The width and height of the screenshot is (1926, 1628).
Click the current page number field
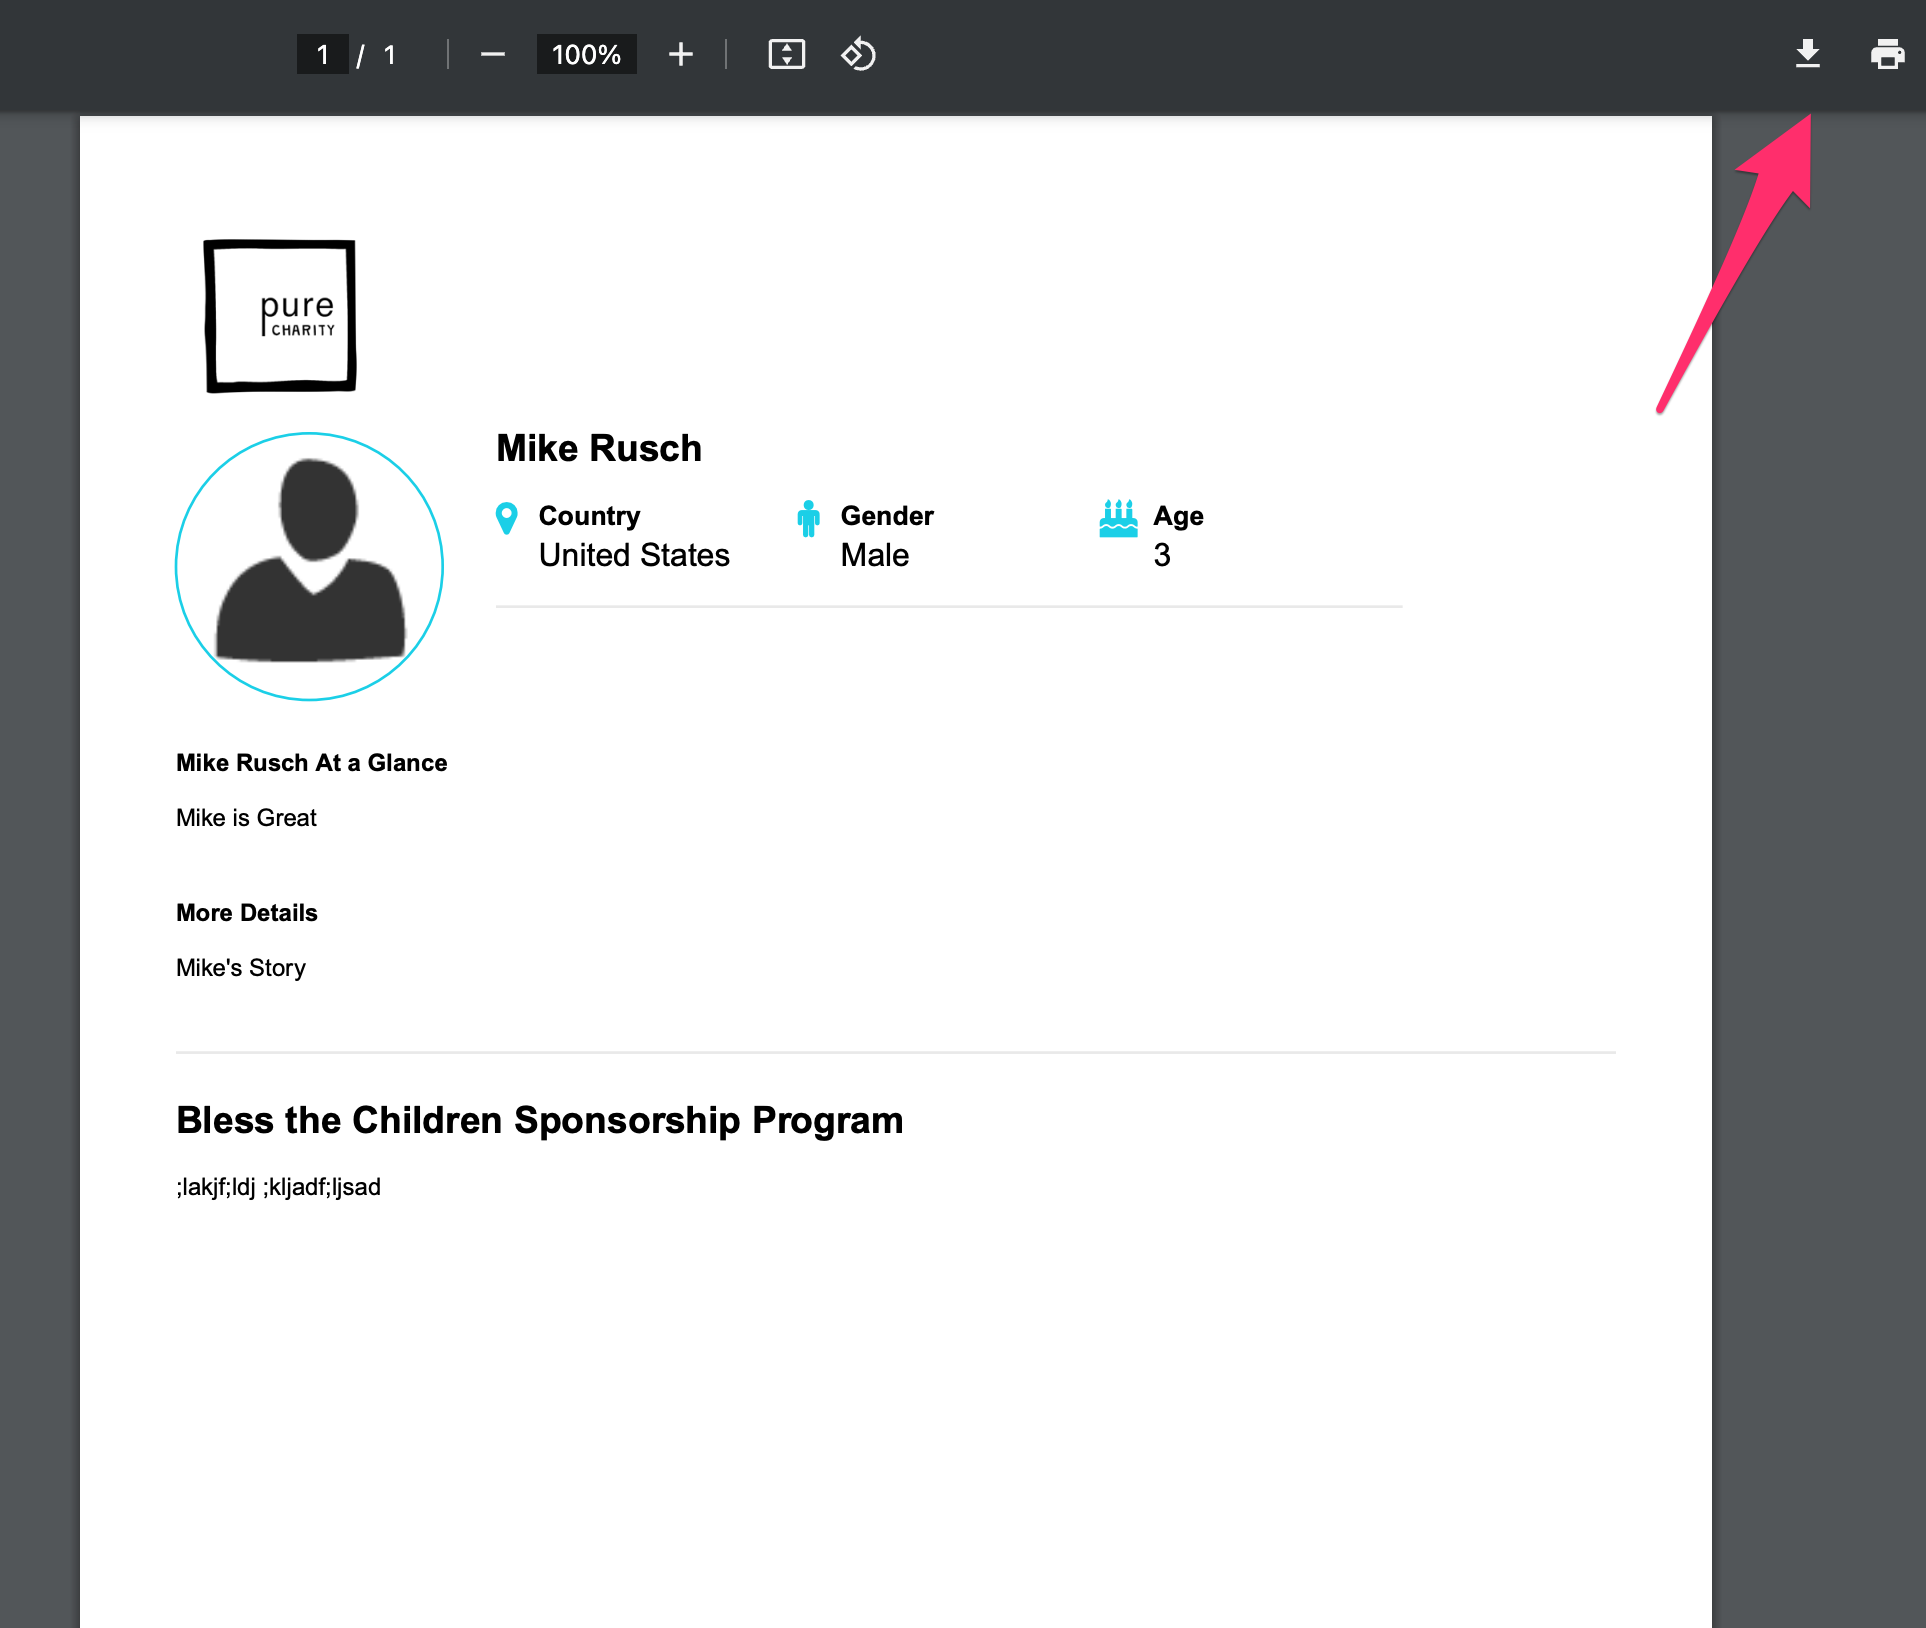click(322, 54)
